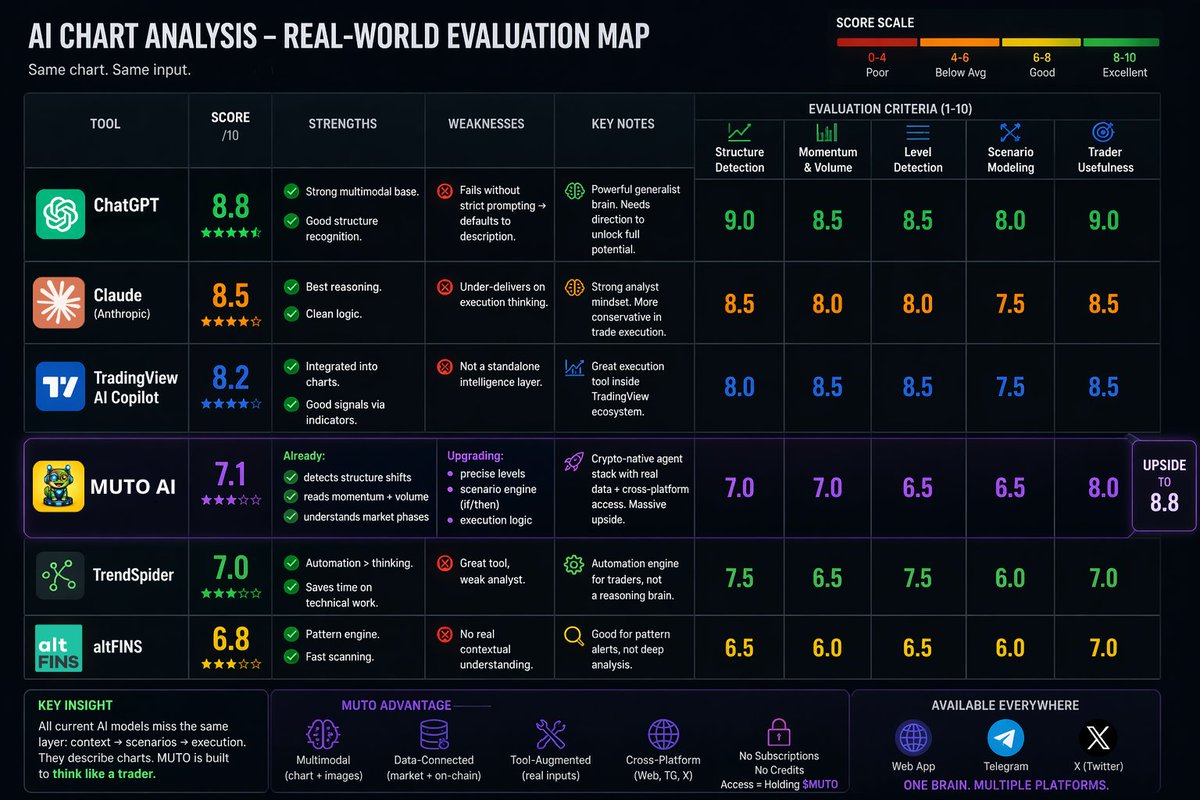
Task: Click 'think like a trader.' highlighted text
Action: pos(104,774)
